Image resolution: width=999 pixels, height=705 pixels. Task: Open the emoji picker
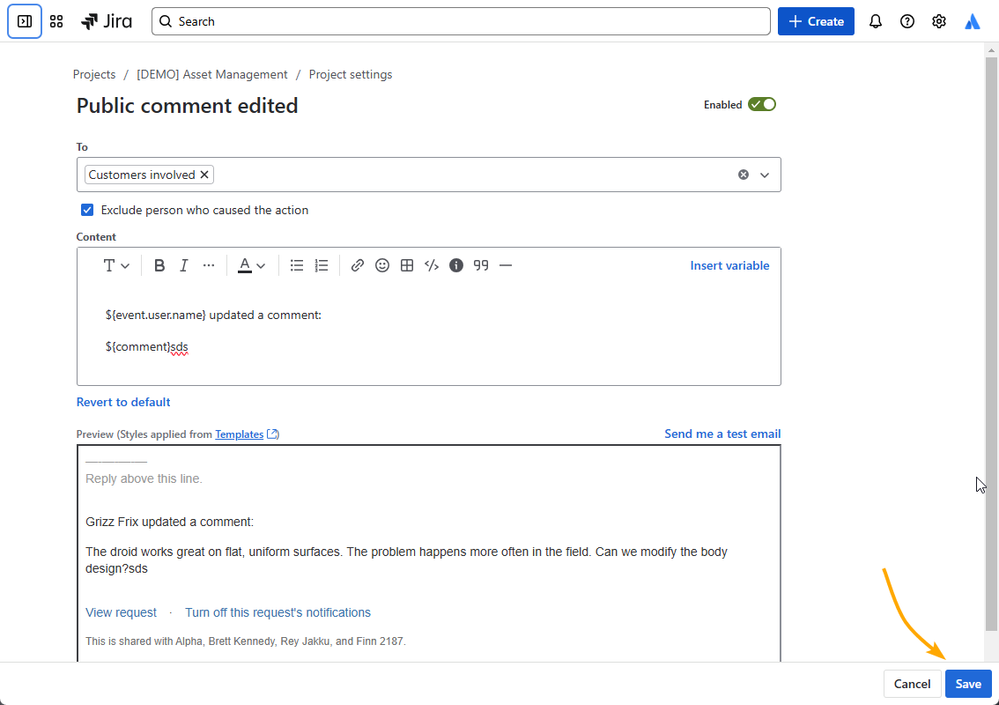point(382,266)
